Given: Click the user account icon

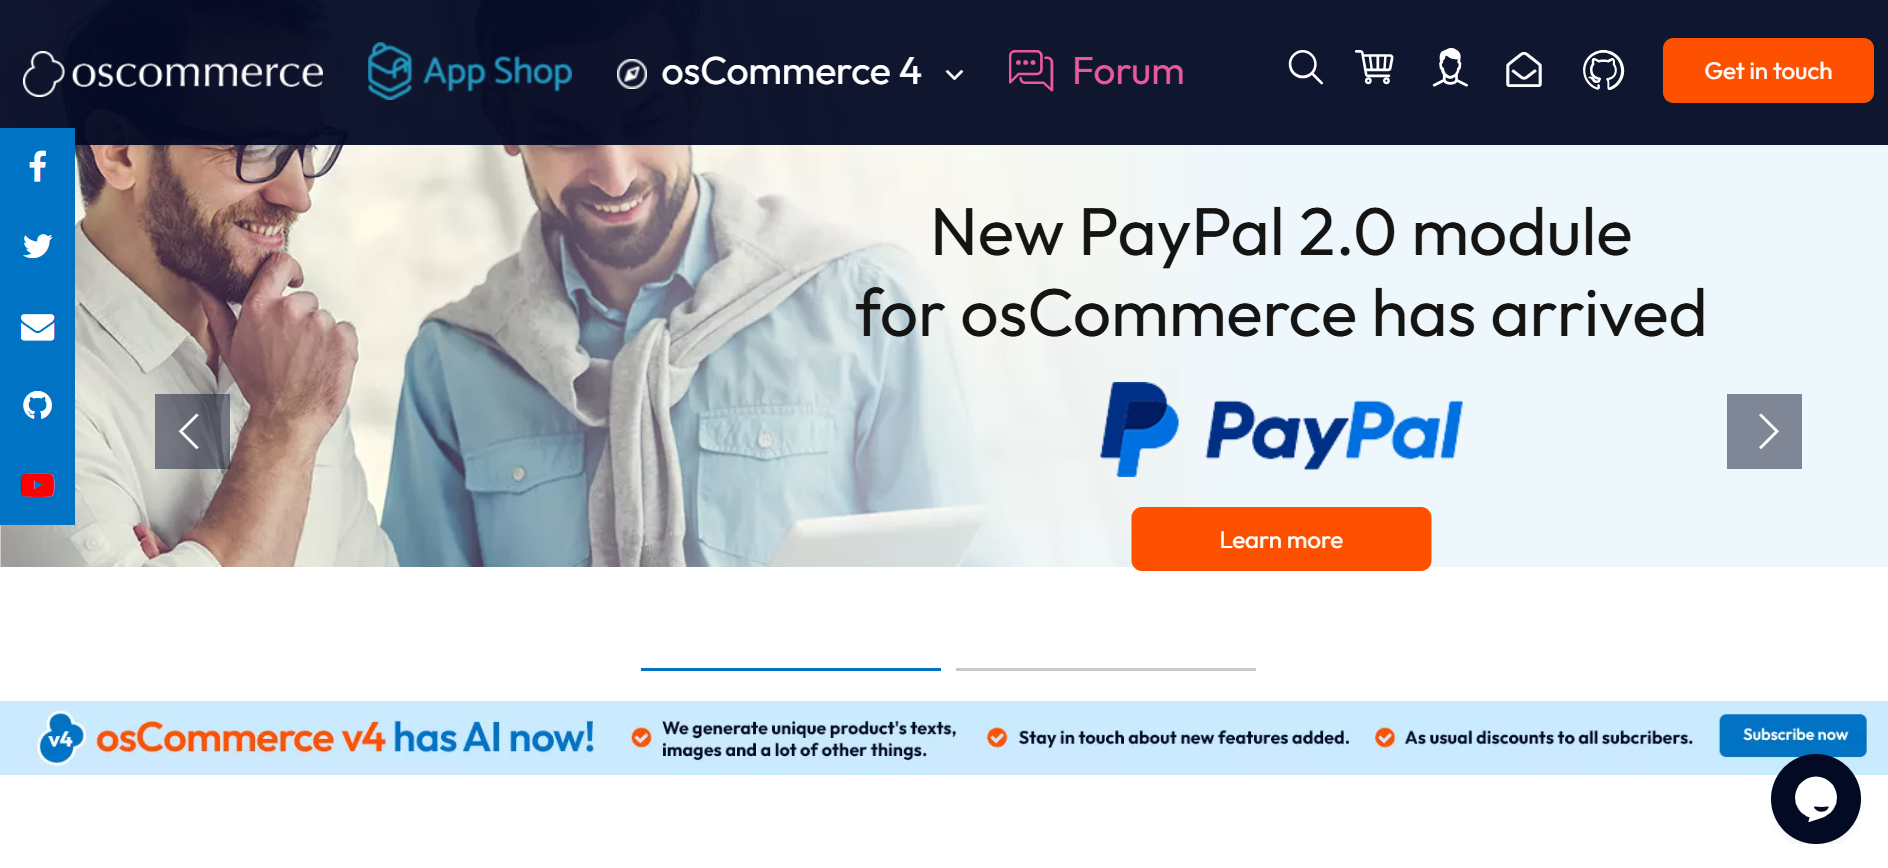Looking at the screenshot, I should tap(1450, 68).
